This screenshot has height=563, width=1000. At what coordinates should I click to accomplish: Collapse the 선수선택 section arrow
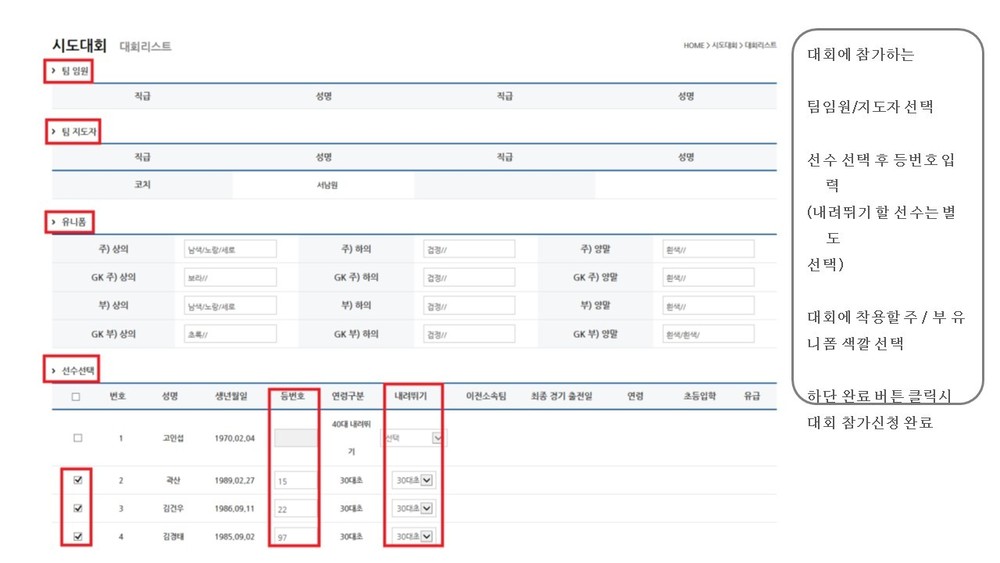[x=54, y=370]
